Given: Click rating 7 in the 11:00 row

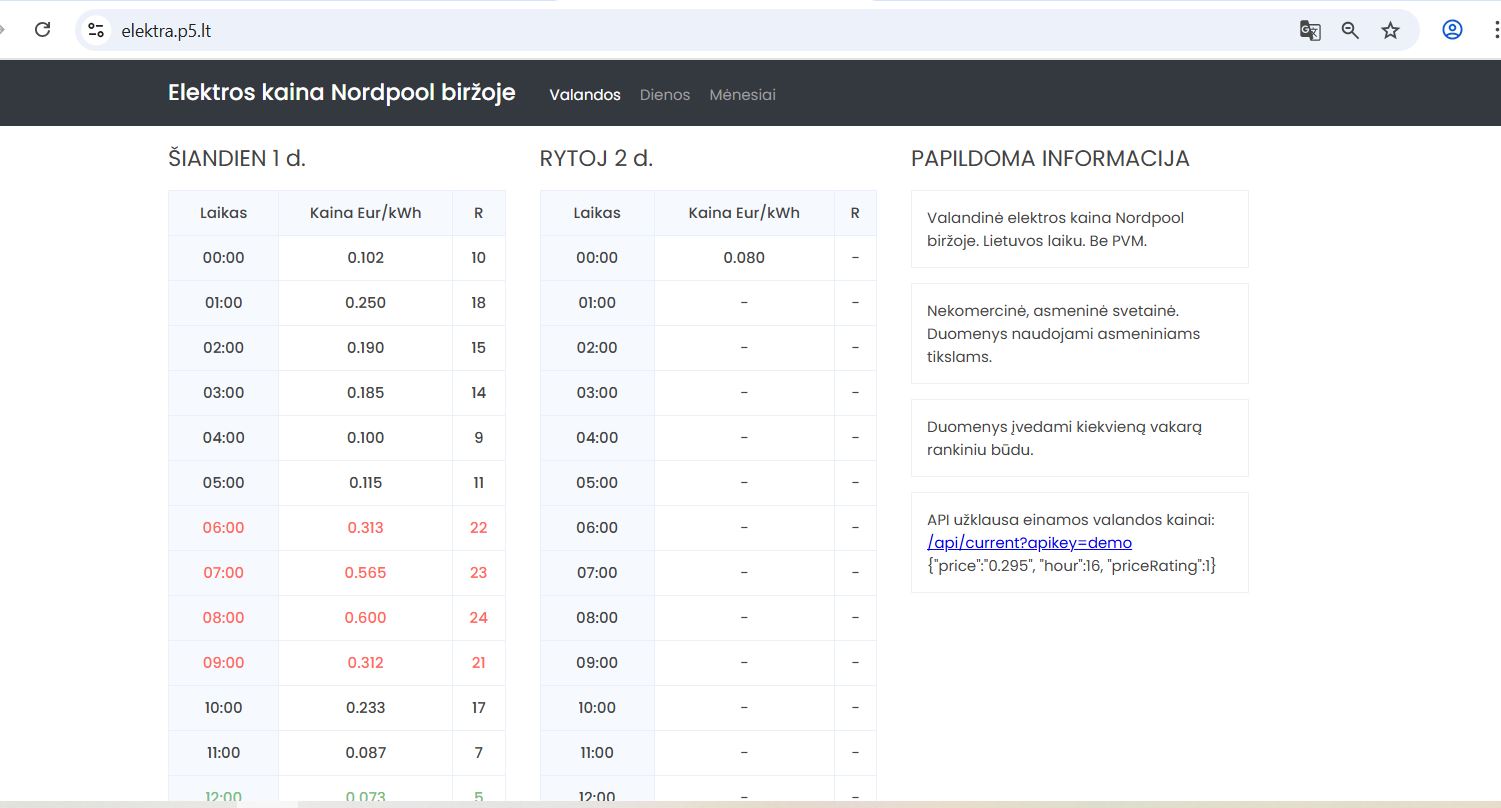Looking at the screenshot, I should tap(478, 753).
